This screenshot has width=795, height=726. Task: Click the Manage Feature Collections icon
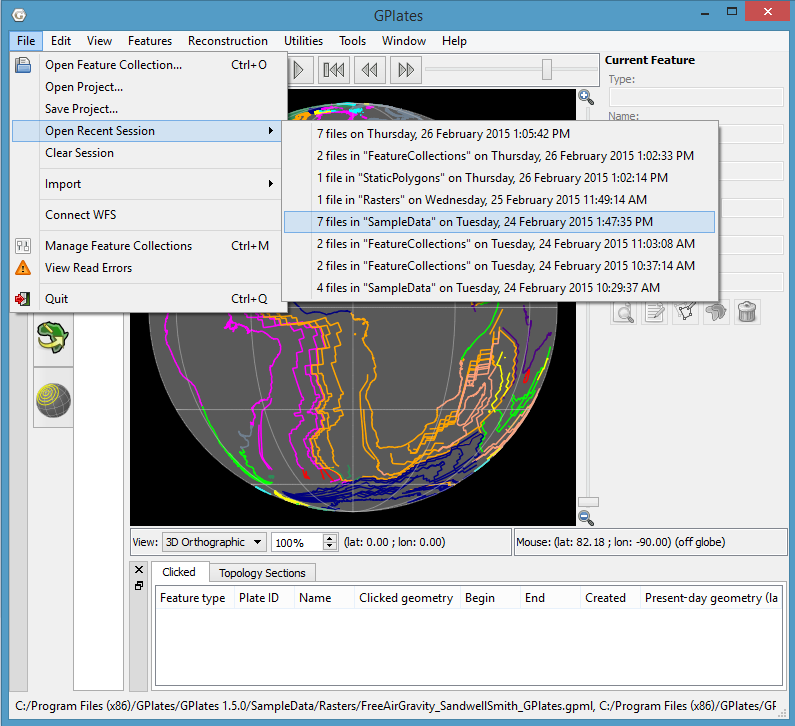pyautogui.click(x=23, y=246)
